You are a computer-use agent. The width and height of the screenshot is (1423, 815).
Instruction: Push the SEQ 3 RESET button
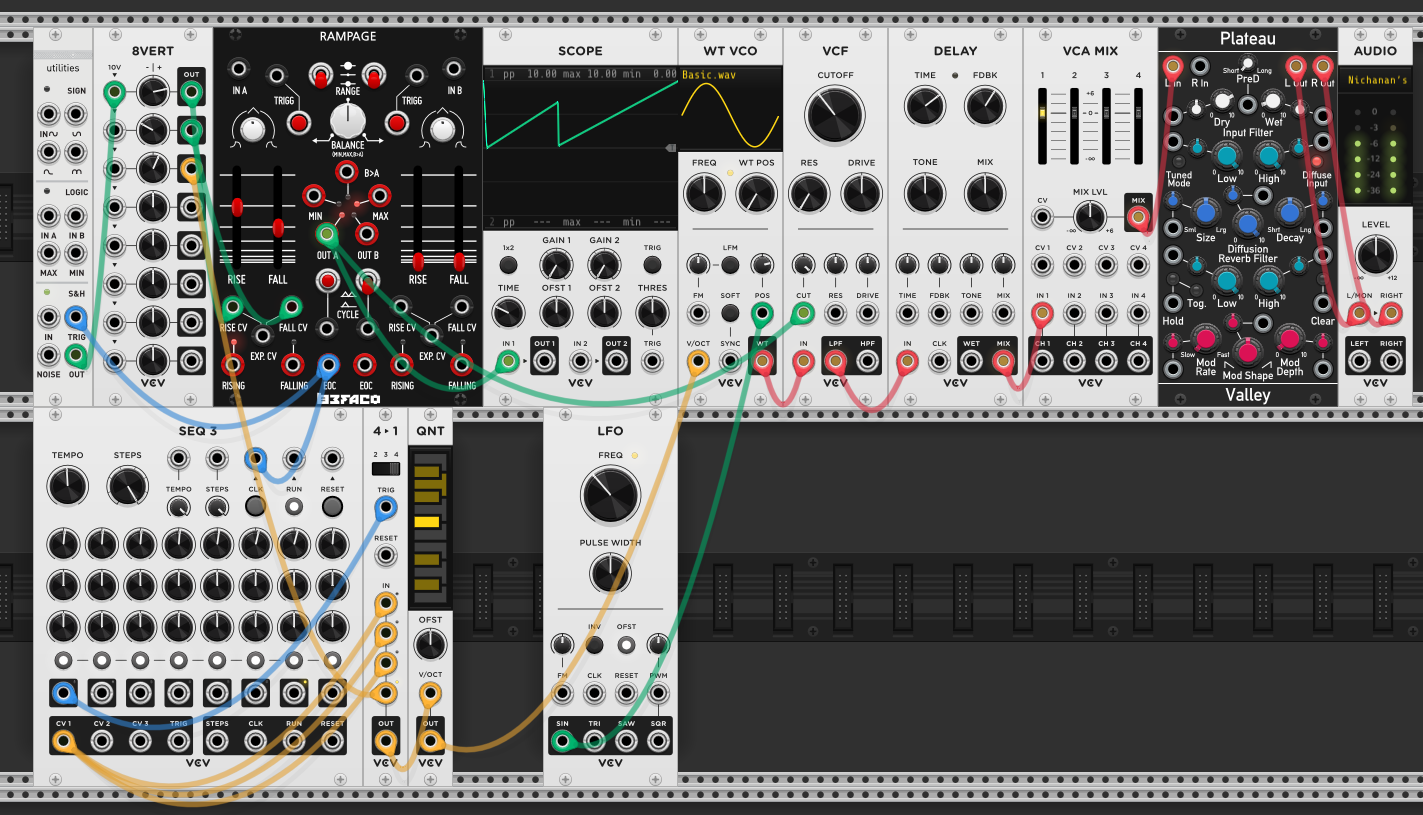coord(333,506)
